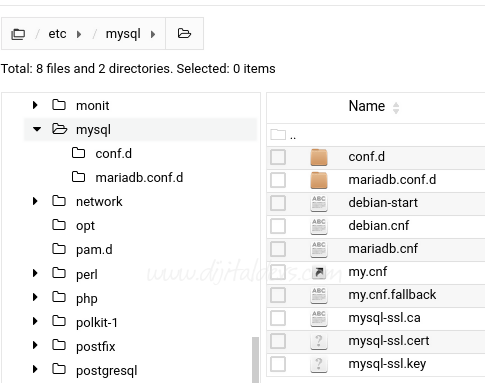Open the mariadb.cnf file name
This screenshot has height=383, width=485.
tap(383, 249)
